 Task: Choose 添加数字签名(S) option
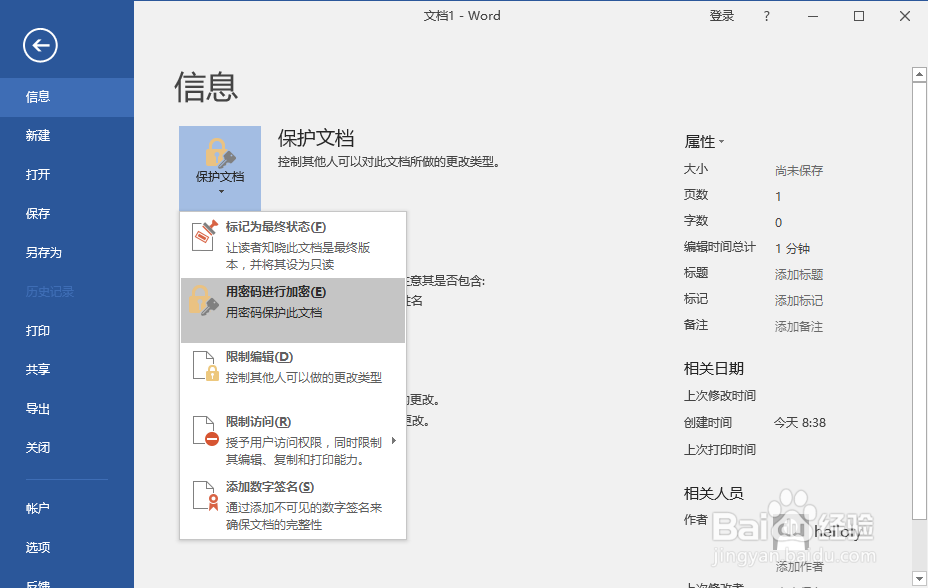tap(293, 505)
